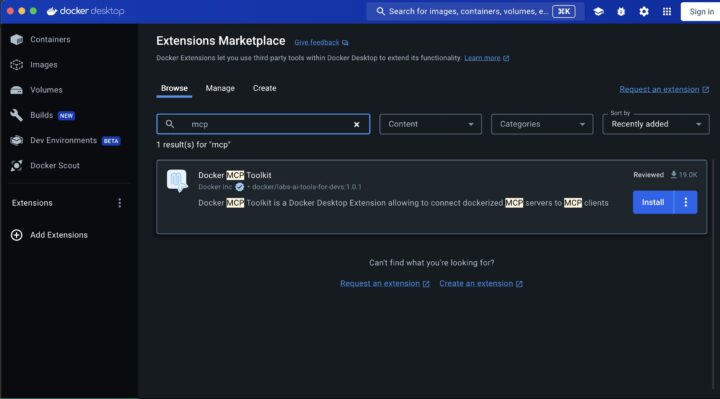
Task: Click the Docker Inc publisher name
Action: point(215,187)
